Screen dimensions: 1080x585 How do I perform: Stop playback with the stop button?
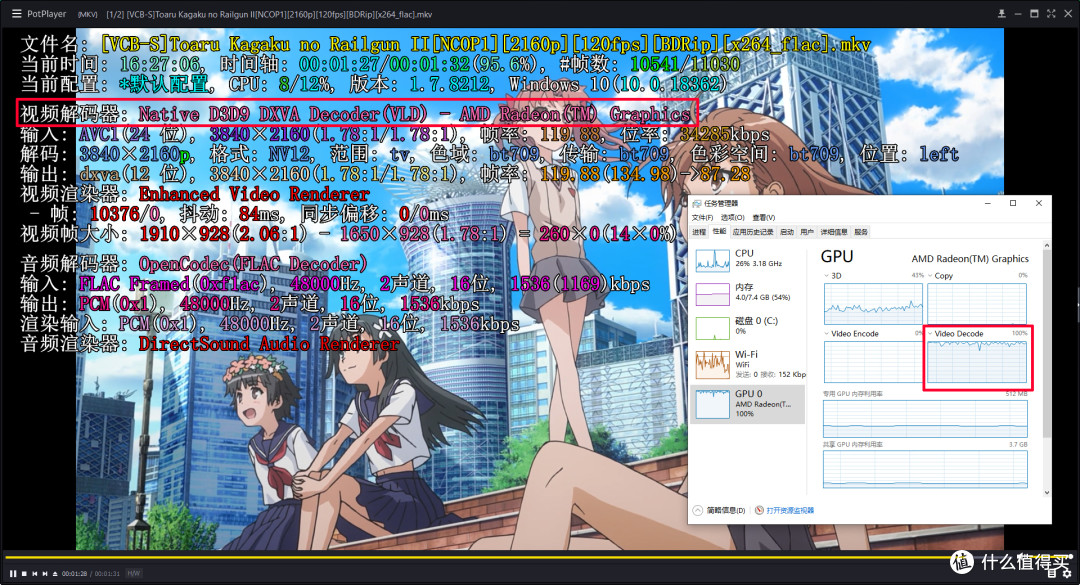click(24, 573)
